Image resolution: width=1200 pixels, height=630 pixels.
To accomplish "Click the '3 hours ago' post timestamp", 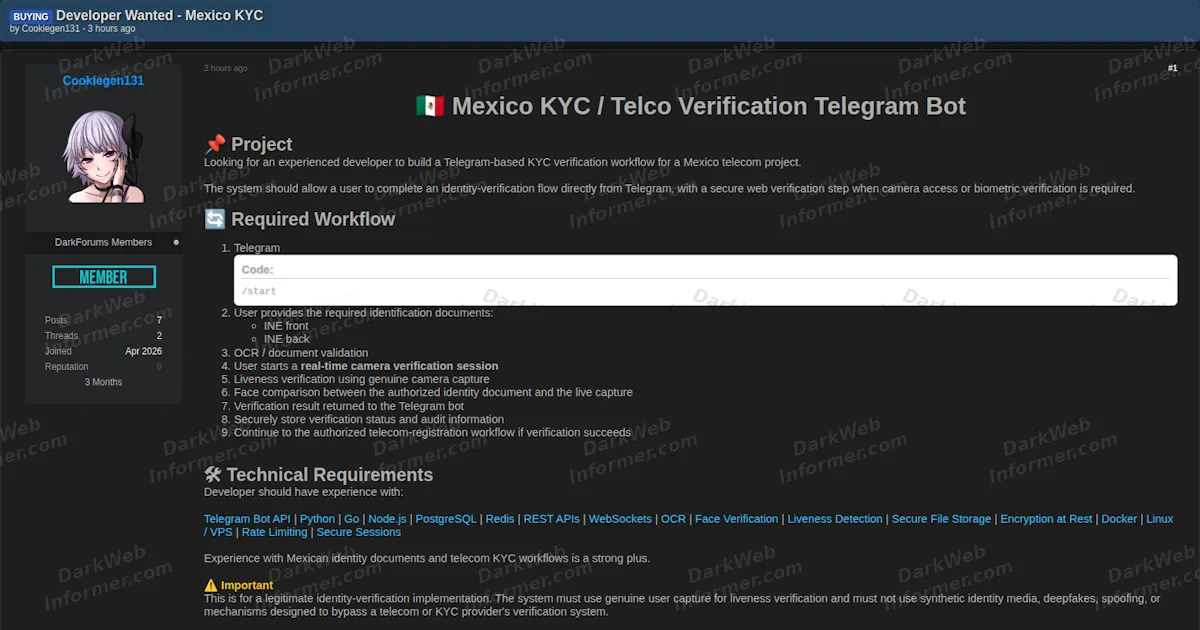I will point(225,68).
